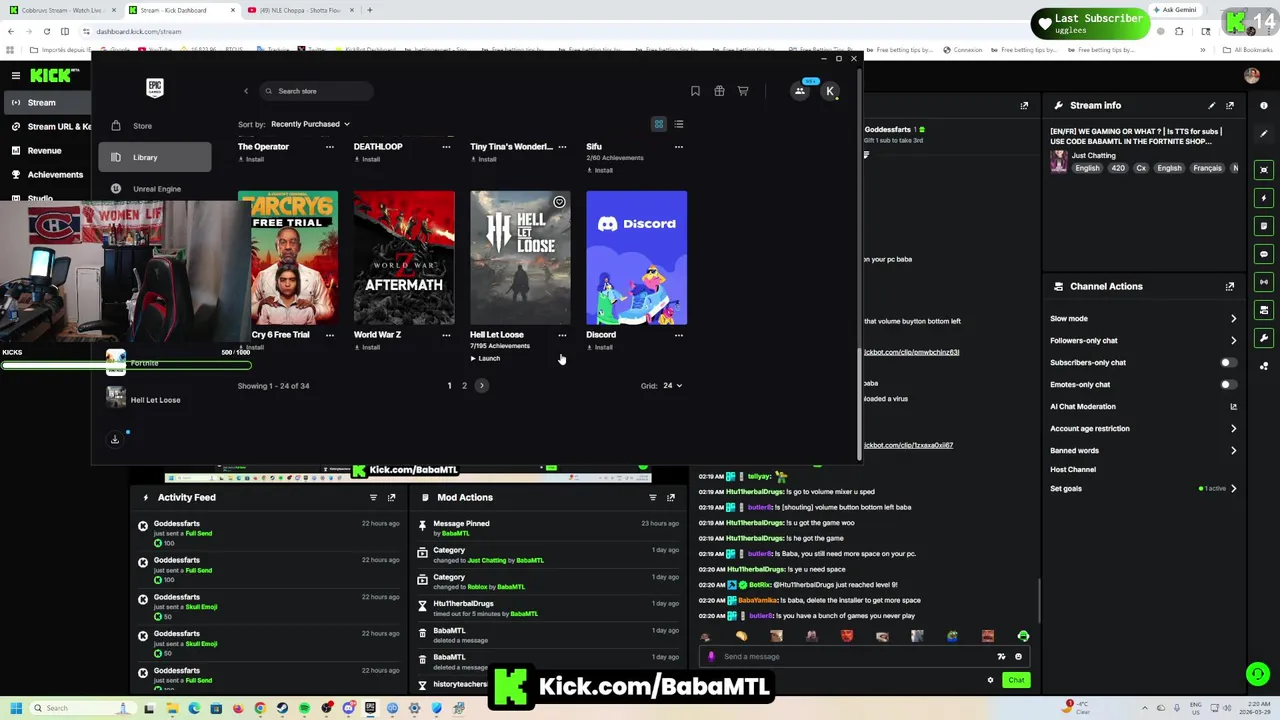Viewport: 1280px width, 720px height.
Task: Open Epic Games Launcher in taskbar
Action: 370,708
